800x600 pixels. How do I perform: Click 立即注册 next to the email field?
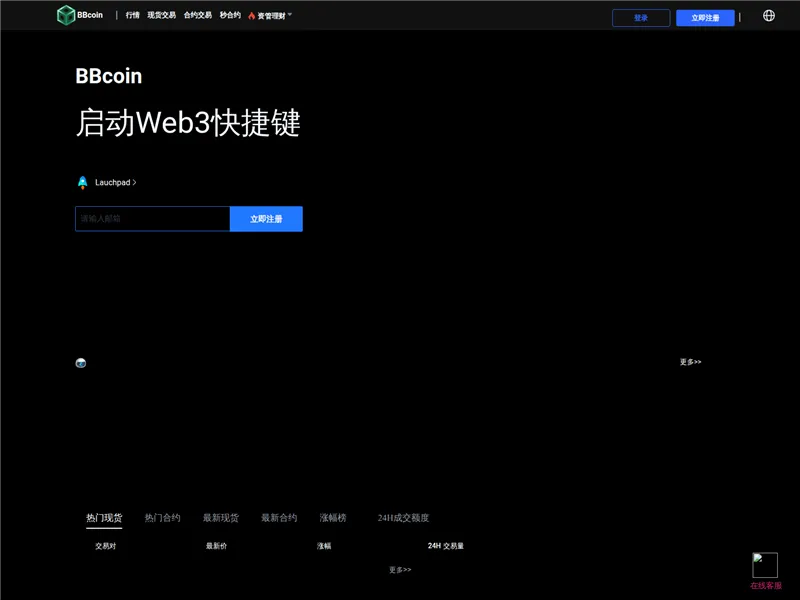point(266,219)
